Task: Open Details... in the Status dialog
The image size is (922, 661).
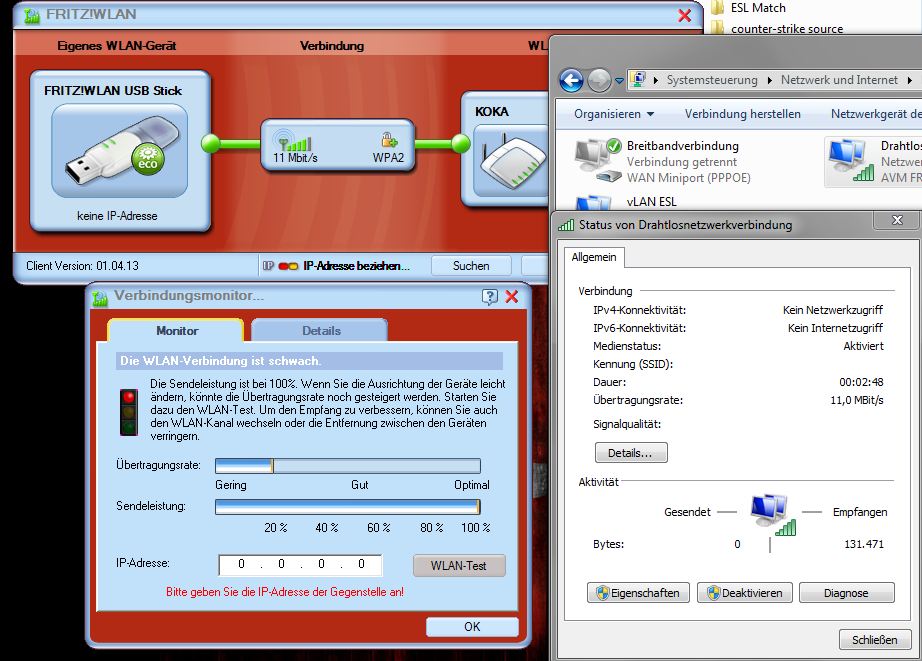Action: pos(631,453)
